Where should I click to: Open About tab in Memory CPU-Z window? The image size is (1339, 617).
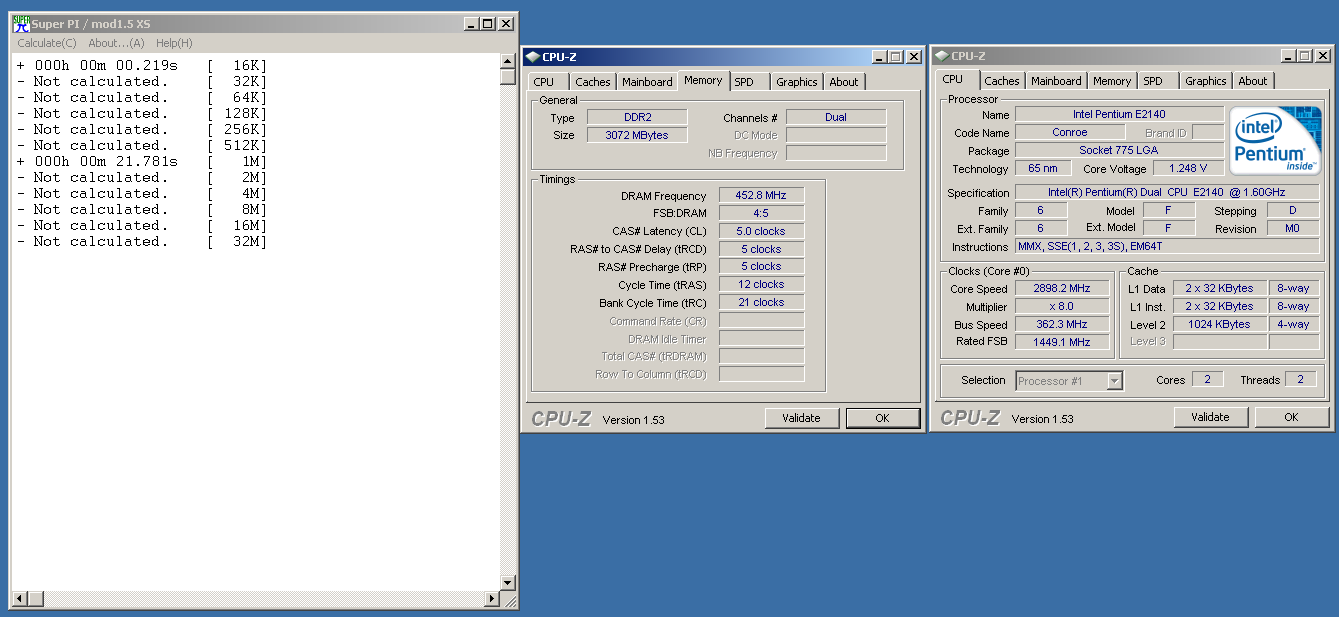click(844, 82)
